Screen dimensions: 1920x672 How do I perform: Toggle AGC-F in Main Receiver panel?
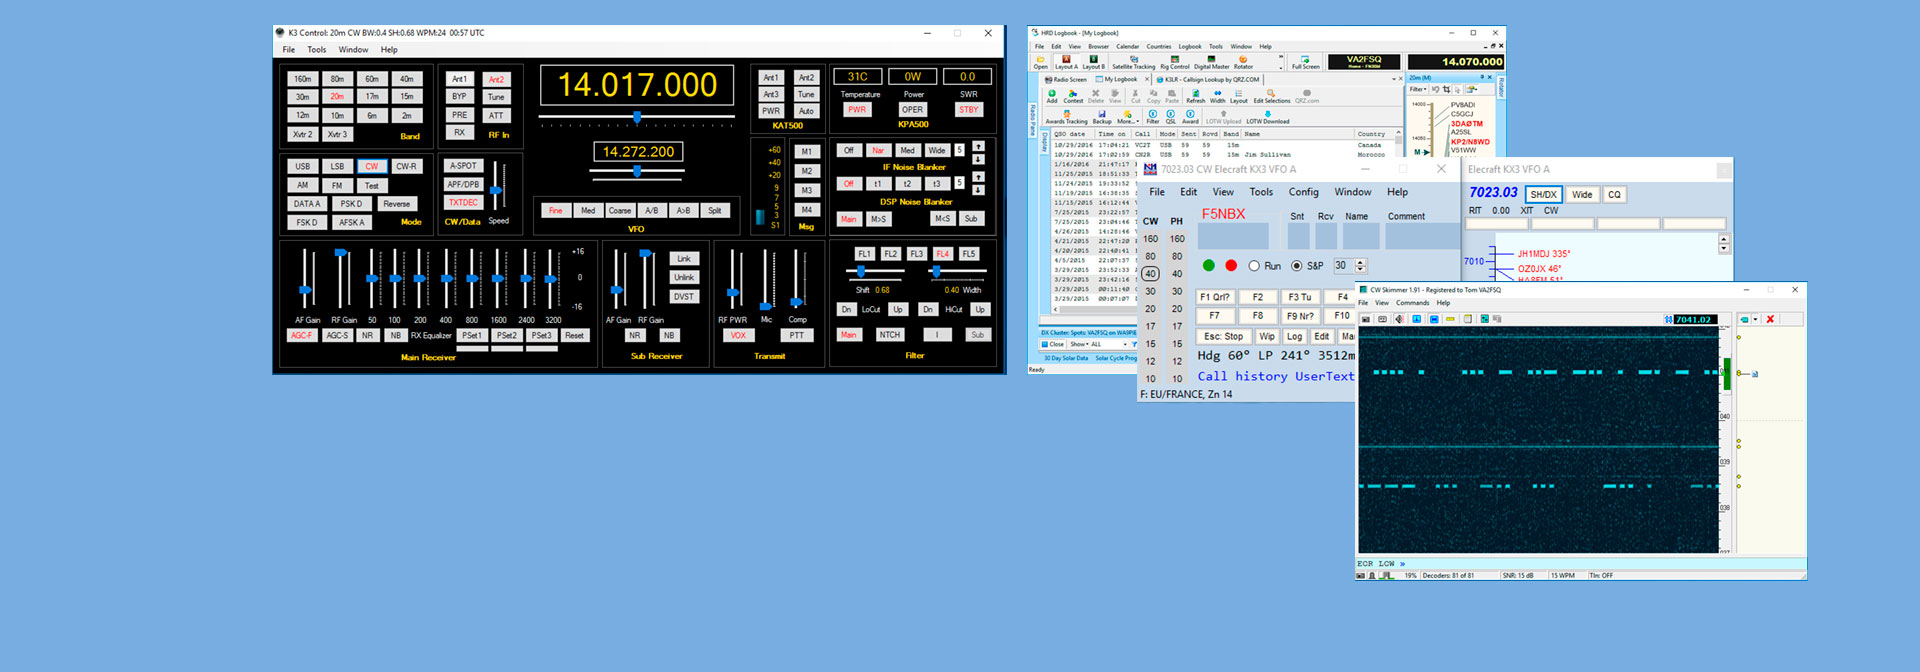[x=302, y=335]
